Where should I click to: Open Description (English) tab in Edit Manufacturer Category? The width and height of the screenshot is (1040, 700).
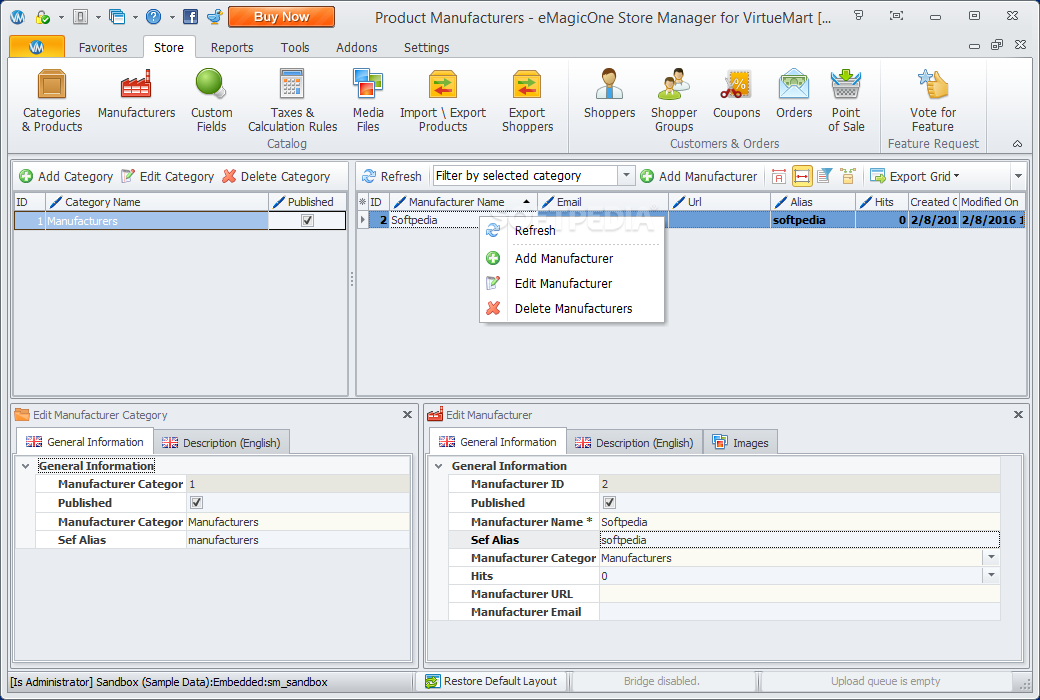tap(221, 443)
